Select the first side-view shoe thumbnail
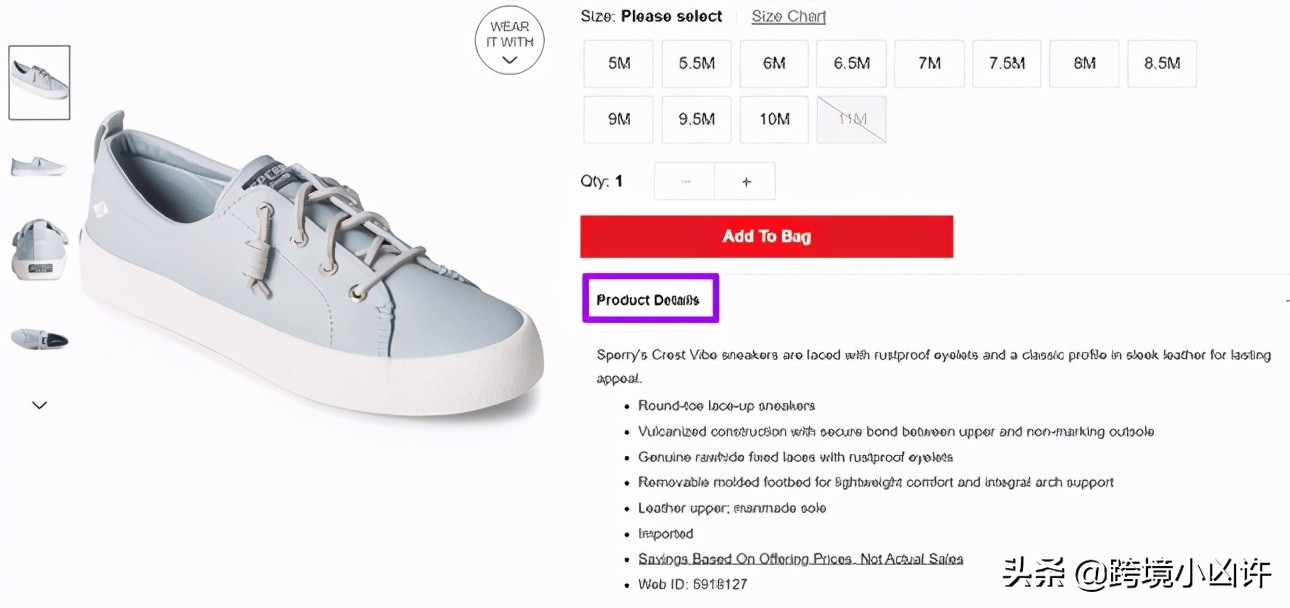The image size is (1290, 608). [x=39, y=82]
